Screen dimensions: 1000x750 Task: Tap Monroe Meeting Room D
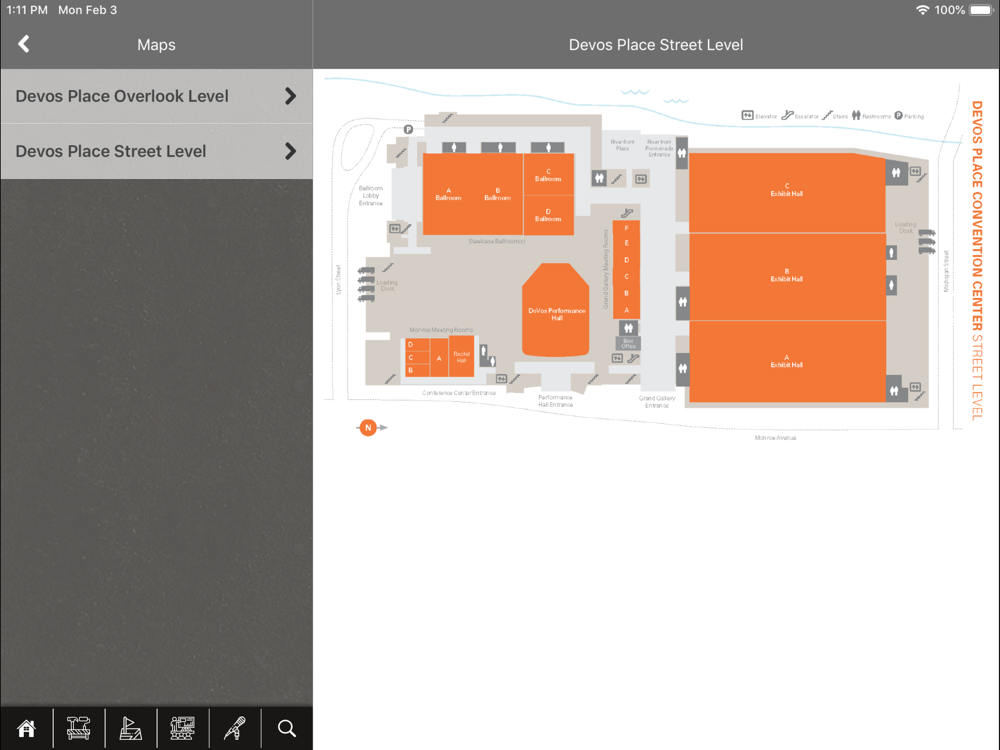pyautogui.click(x=411, y=344)
